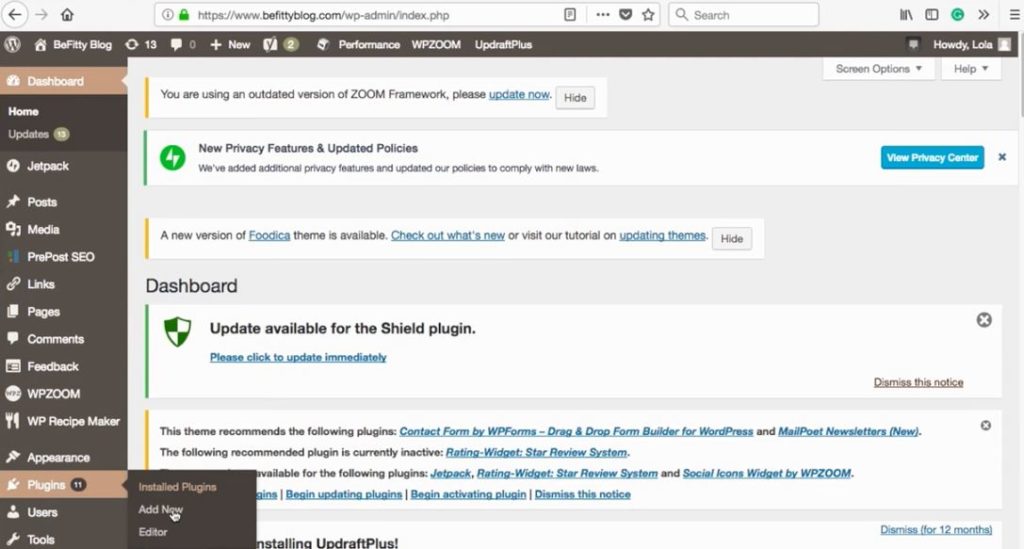Toggle the browser sidebar icon
Image resolution: width=1024 pixels, height=549 pixels.
point(932,14)
